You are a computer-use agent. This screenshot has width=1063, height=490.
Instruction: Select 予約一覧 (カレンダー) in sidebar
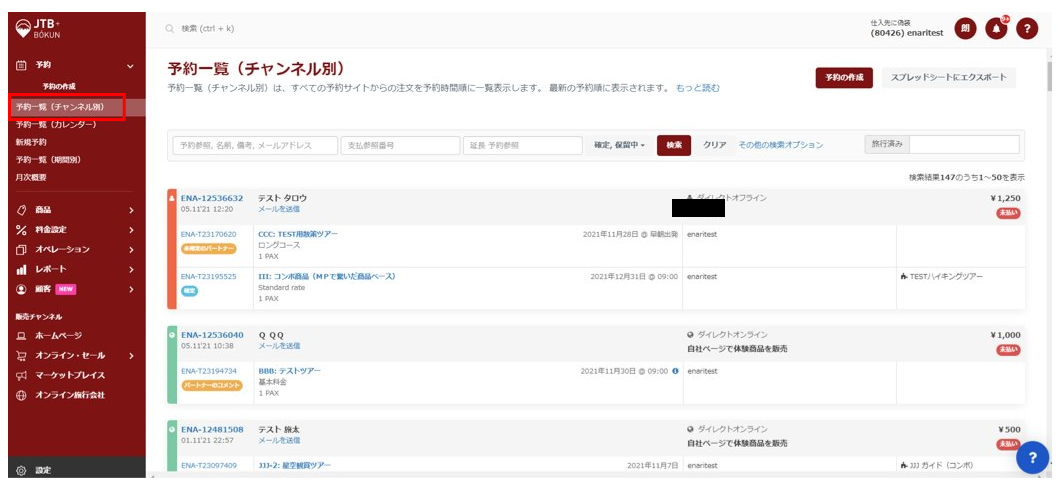pyautogui.click(x=56, y=125)
